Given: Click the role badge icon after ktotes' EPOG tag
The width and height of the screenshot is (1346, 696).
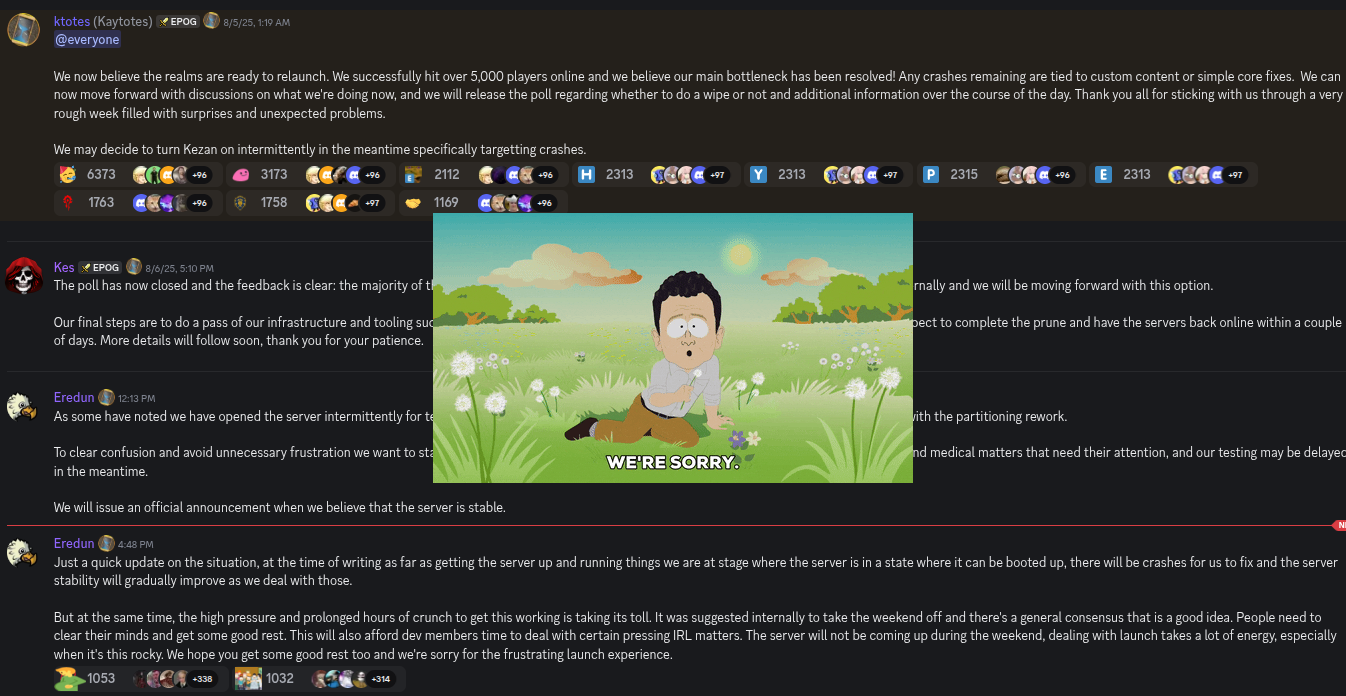Looking at the screenshot, I should point(211,21).
